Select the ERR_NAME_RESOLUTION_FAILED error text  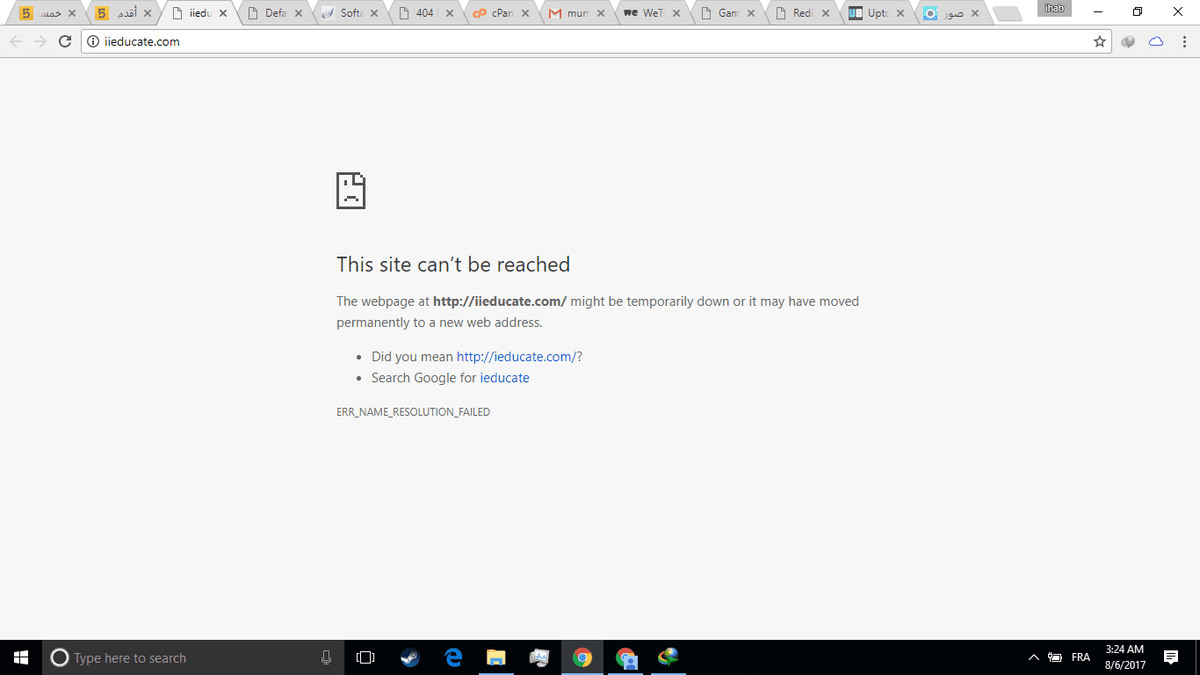click(x=413, y=412)
